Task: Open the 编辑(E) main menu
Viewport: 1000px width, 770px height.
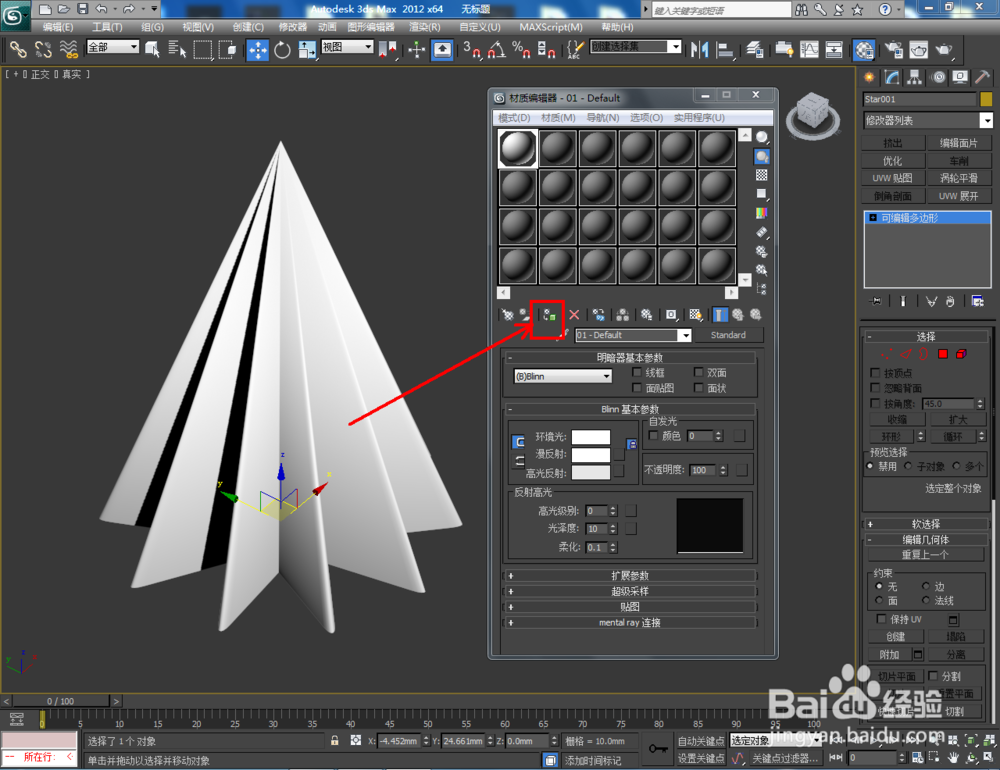Action: coord(57,27)
